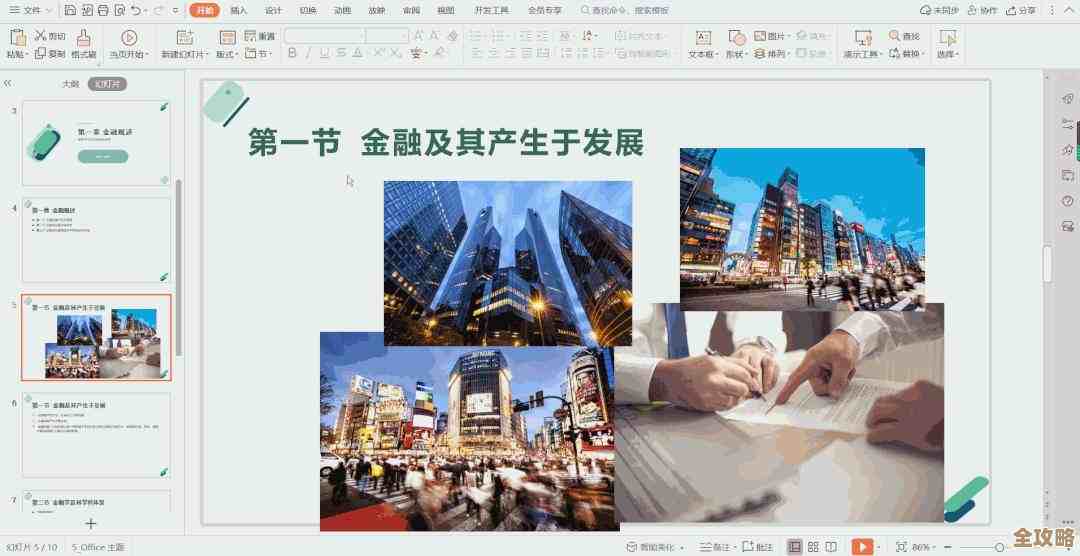1080x556 pixels.
Task: Switch to Normal view in status bar
Action: 795,546
